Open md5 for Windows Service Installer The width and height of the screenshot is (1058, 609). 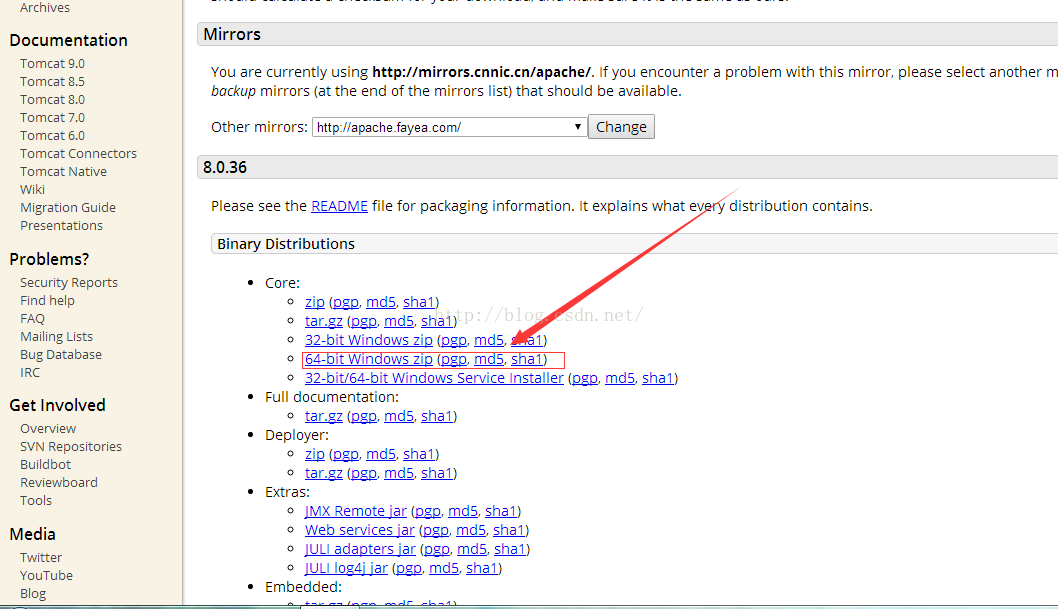620,378
